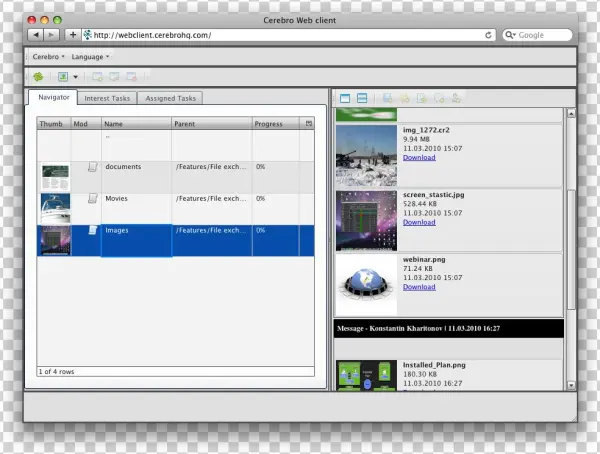Click the green refresh icon in toolbar
This screenshot has height=454, width=600.
(38, 76)
